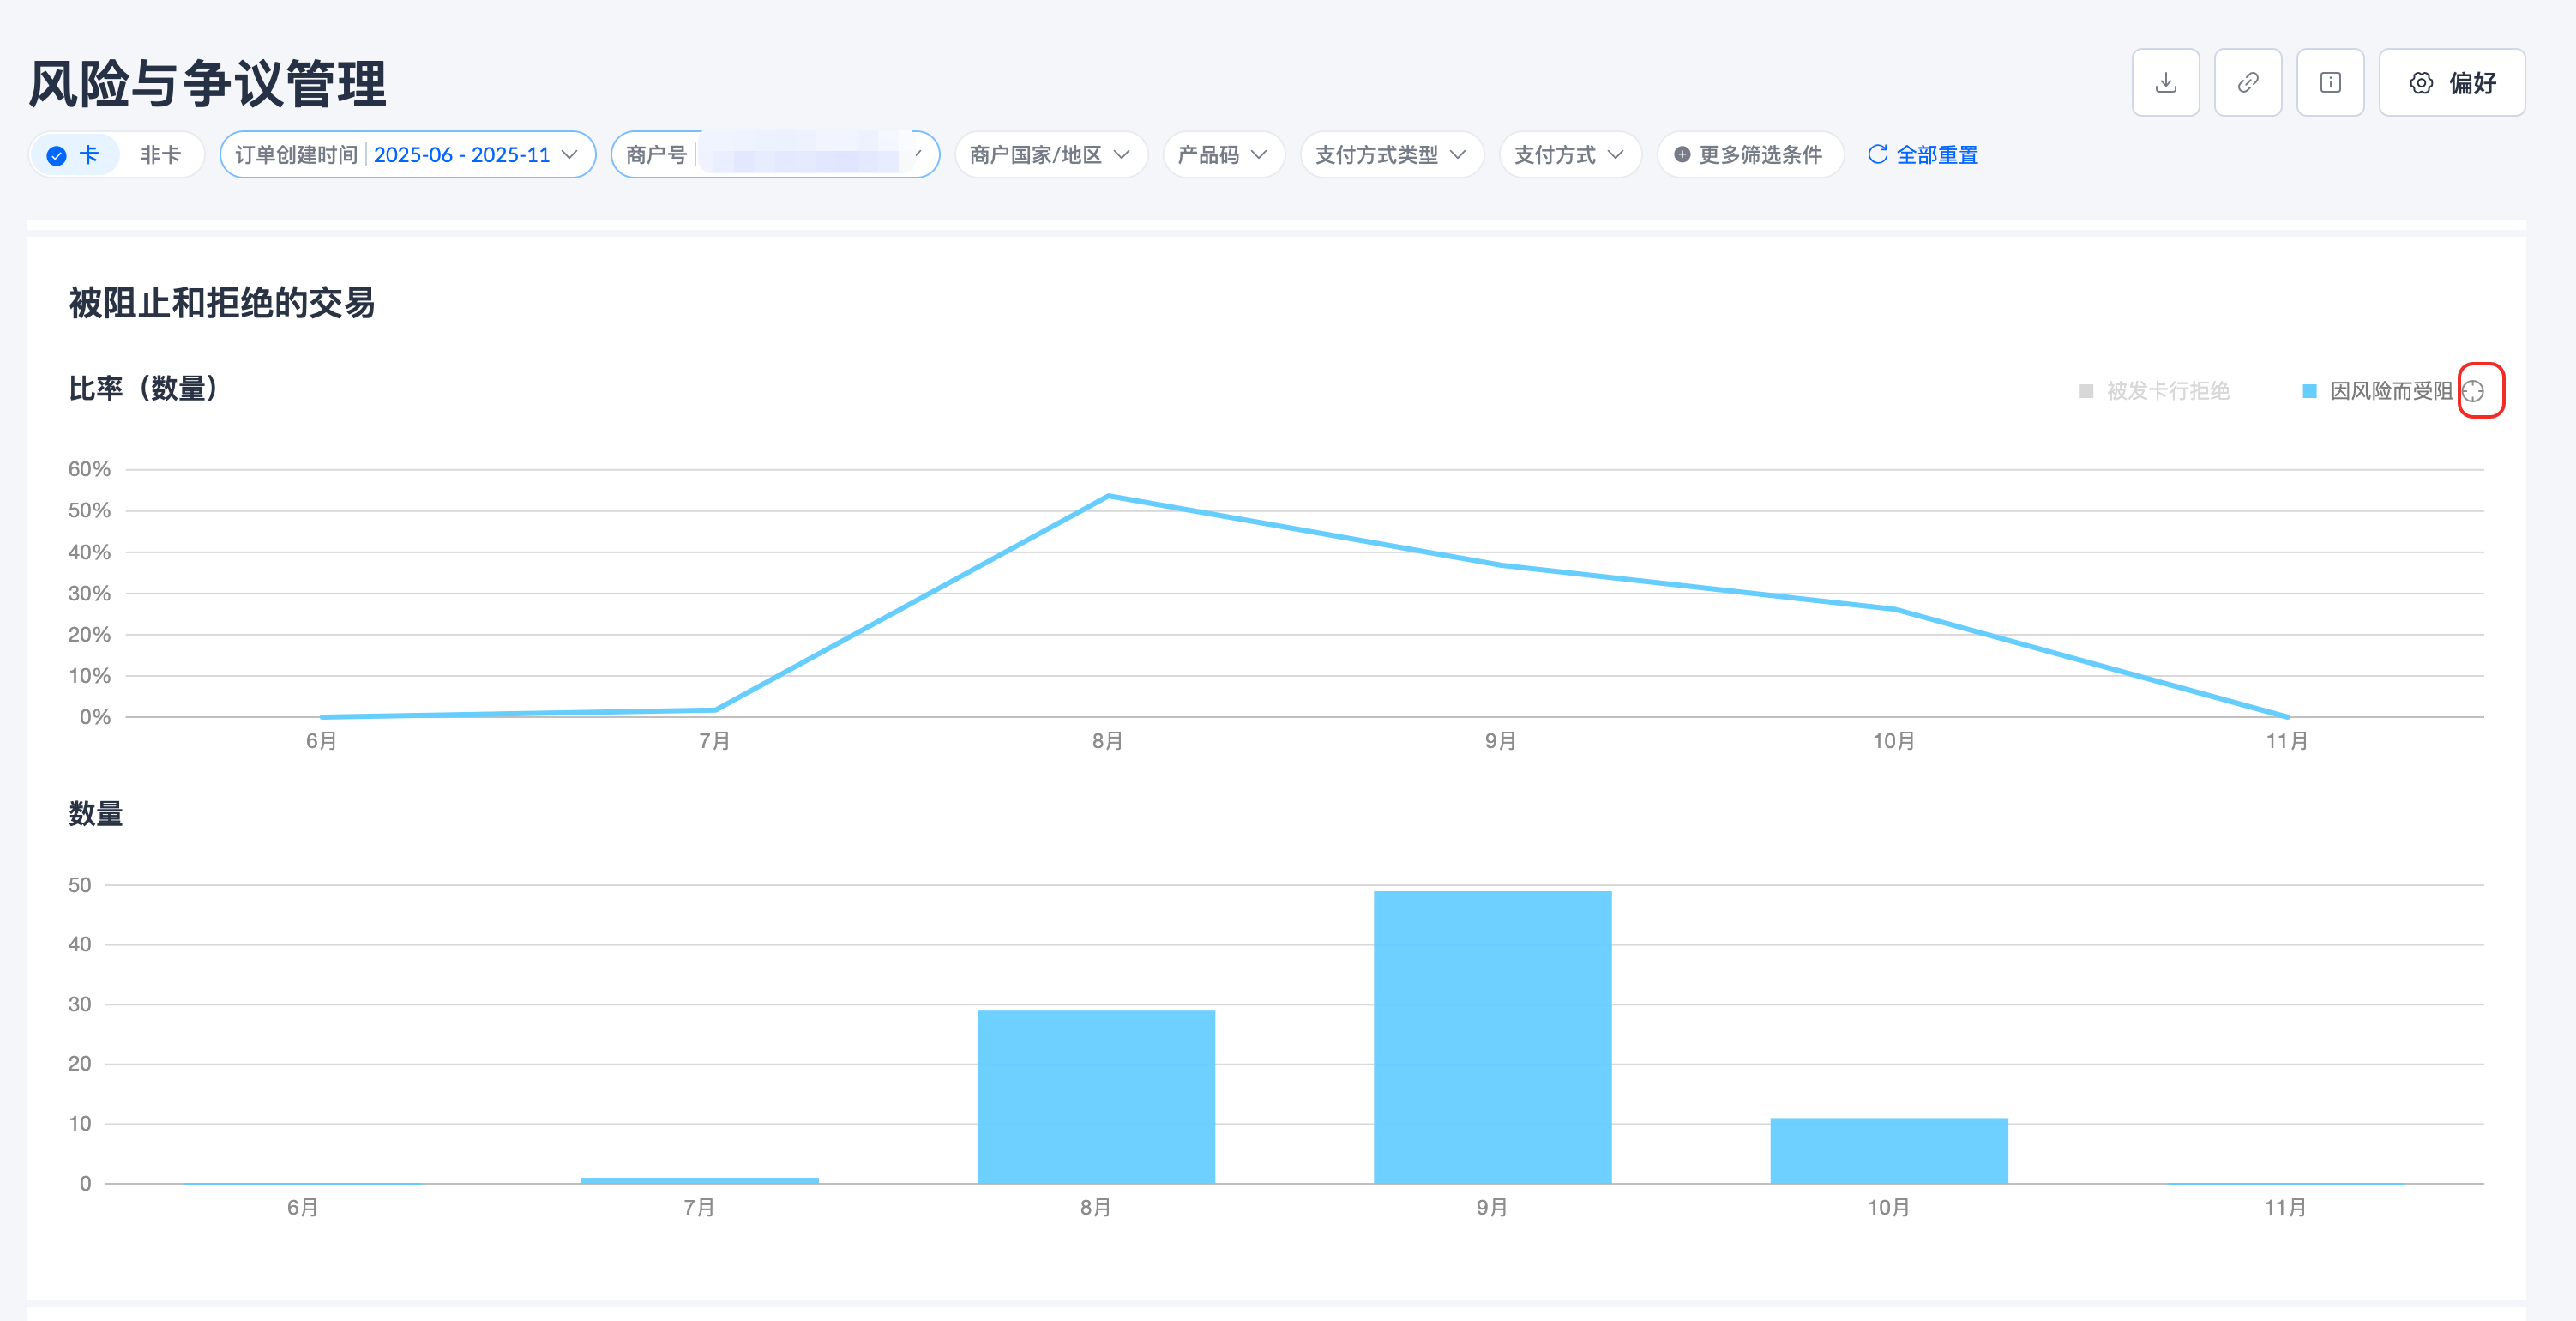2576x1321 pixels.
Task: Click the gear icon in 偏好 button
Action: [x=2420, y=83]
